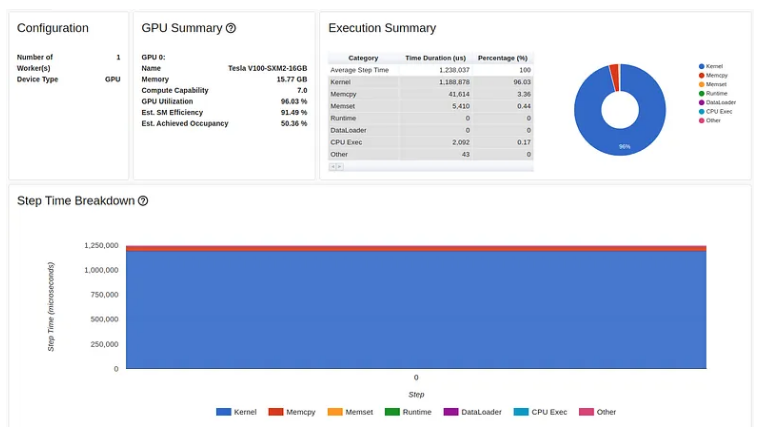
Task: Click the Kernel blue dot in pie legend
Action: pyautogui.click(x=701, y=66)
